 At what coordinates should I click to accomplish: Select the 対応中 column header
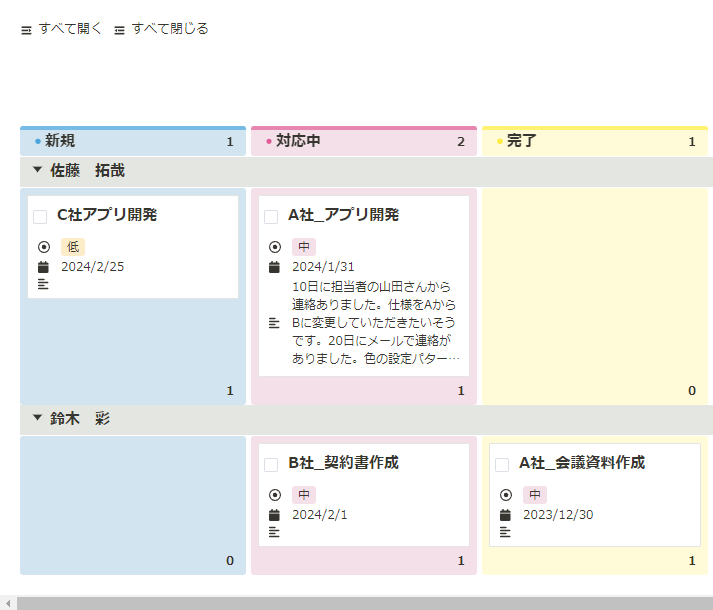tap(364, 141)
